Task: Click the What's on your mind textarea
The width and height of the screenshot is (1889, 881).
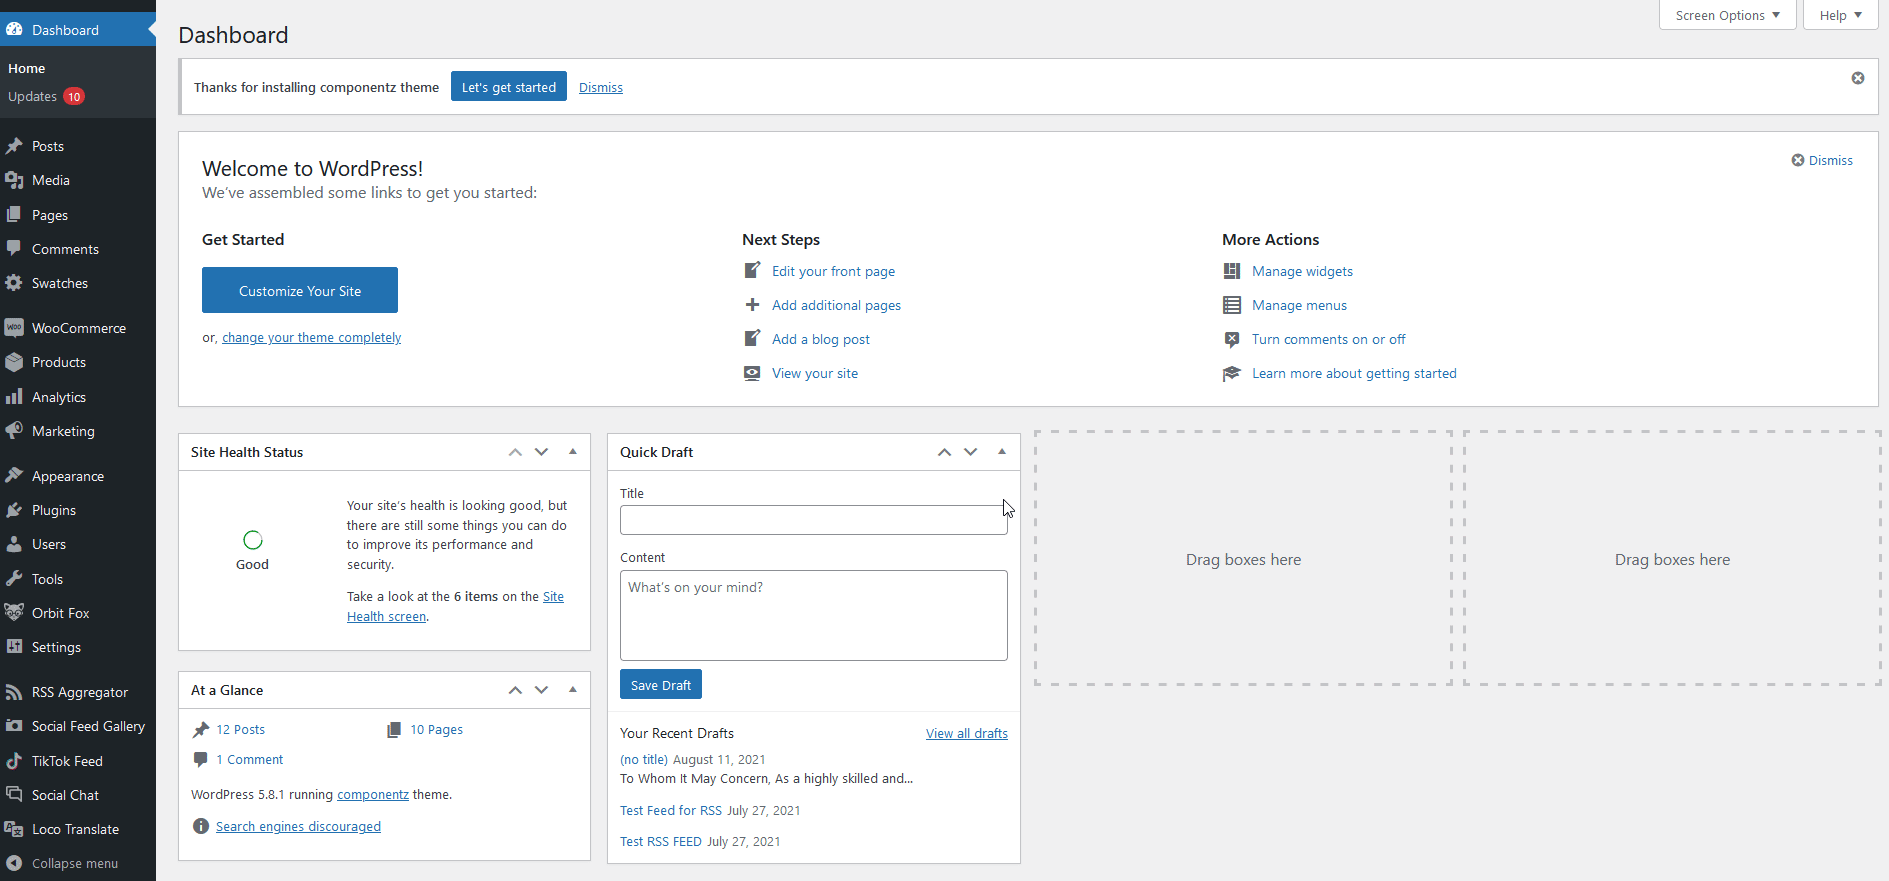Action: tap(814, 615)
